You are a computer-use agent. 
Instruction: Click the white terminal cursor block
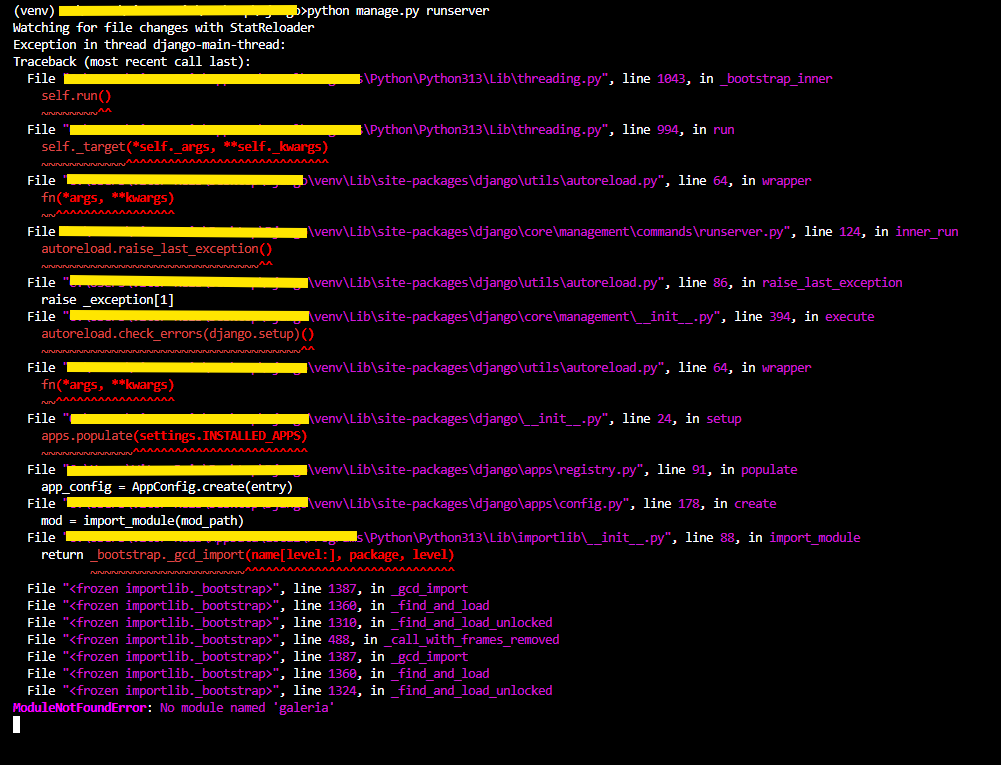(16, 724)
